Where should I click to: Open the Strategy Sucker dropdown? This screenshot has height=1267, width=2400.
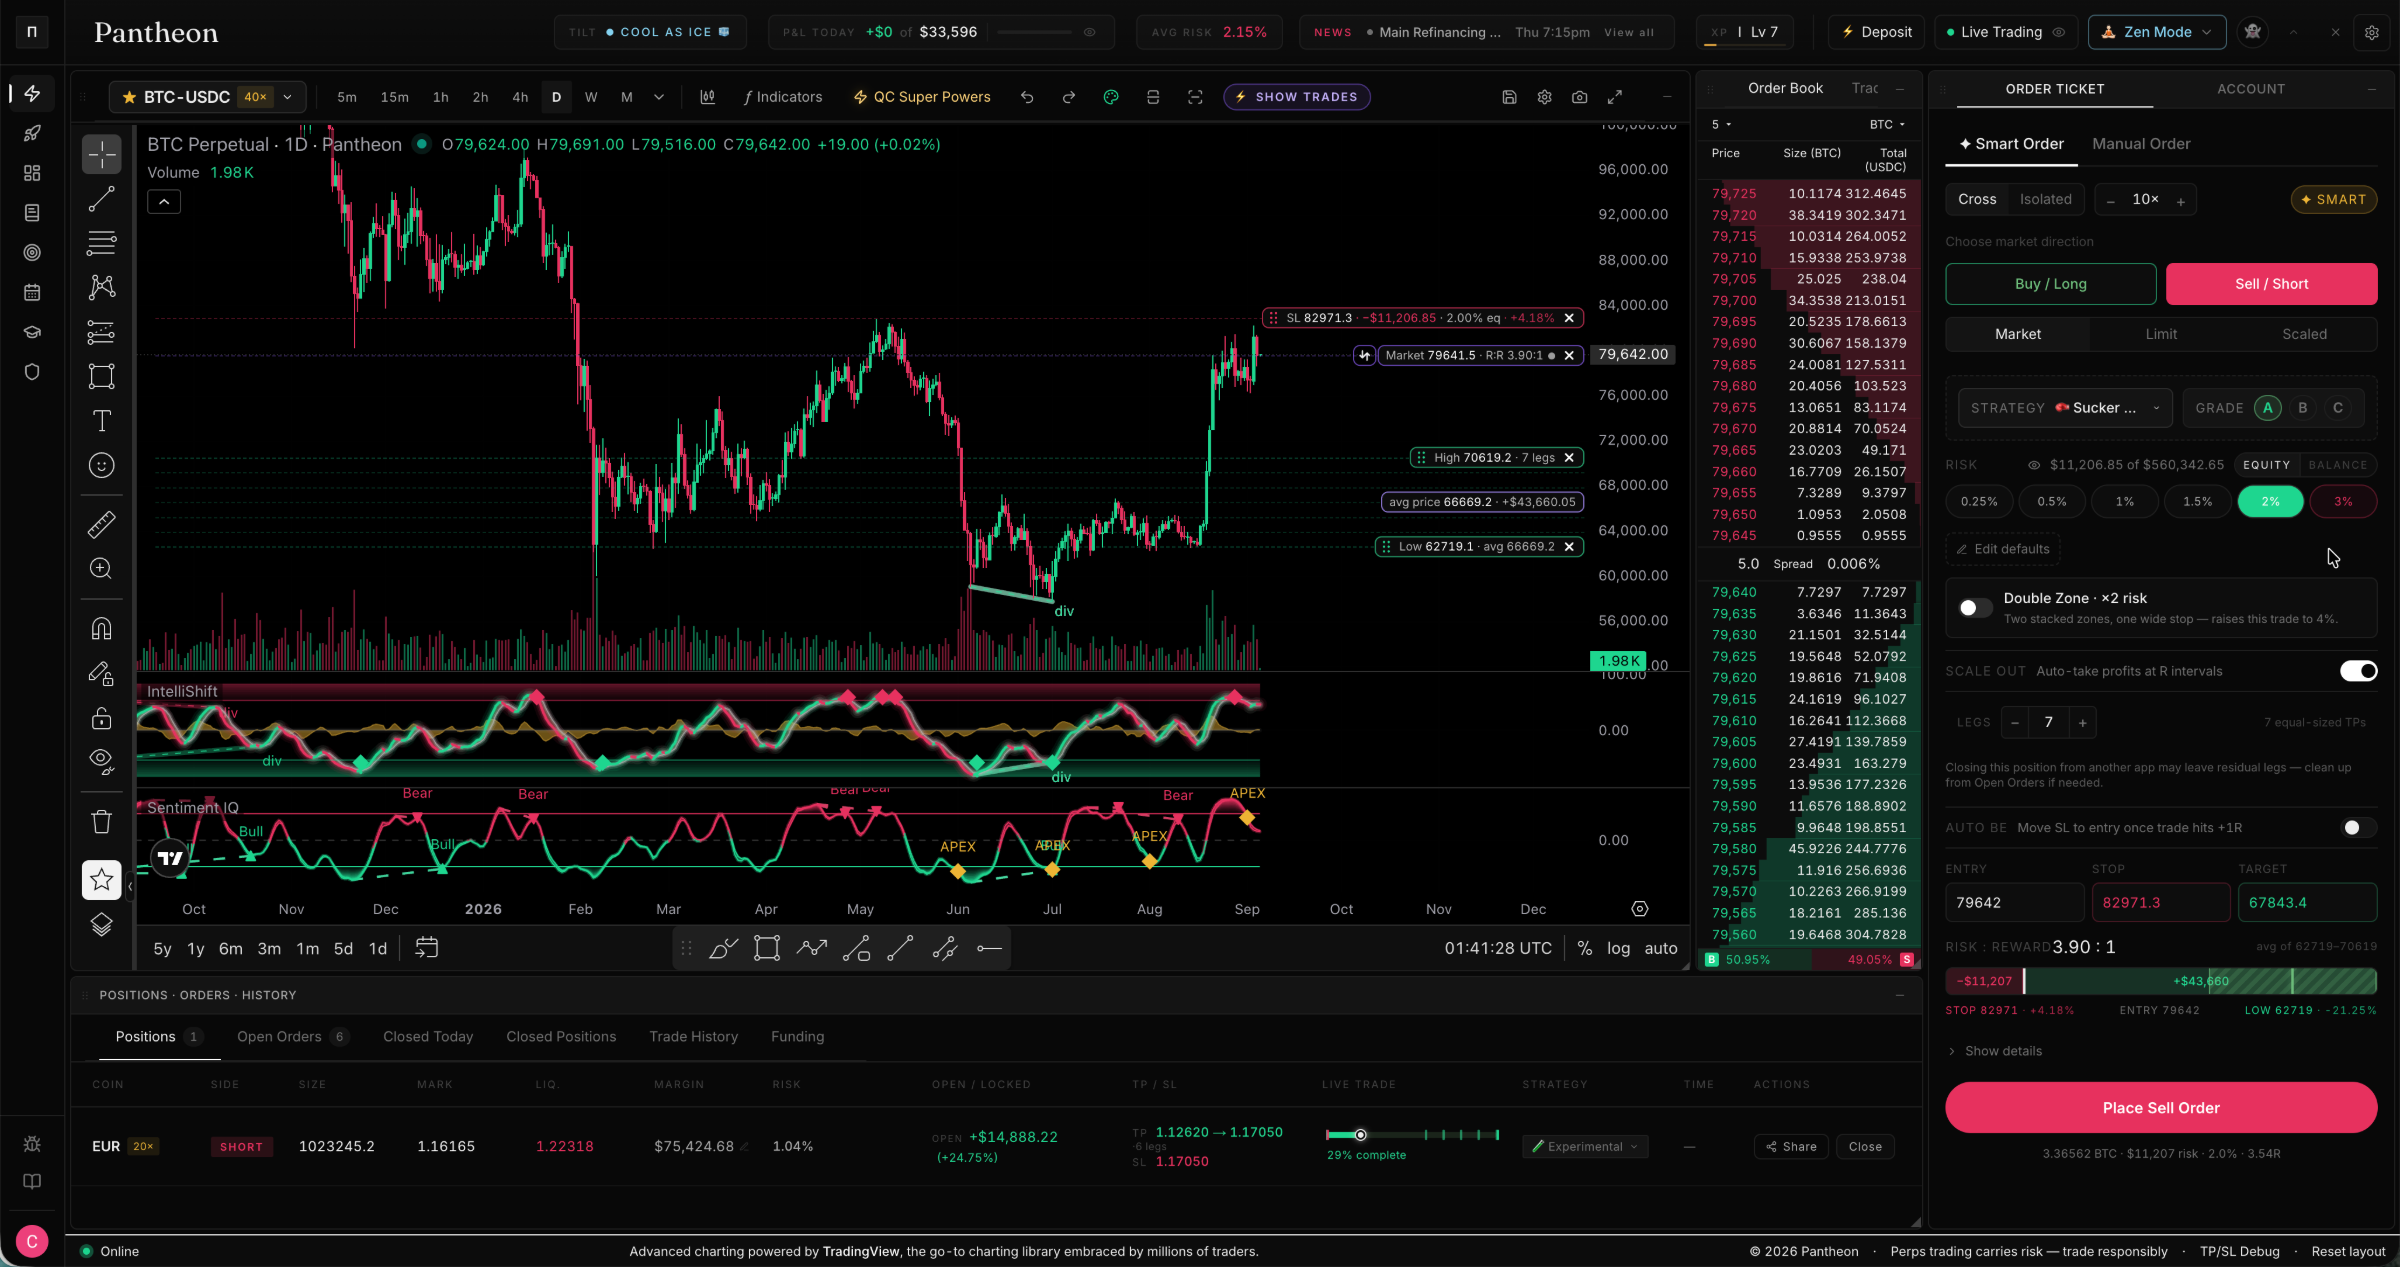pos(2064,408)
